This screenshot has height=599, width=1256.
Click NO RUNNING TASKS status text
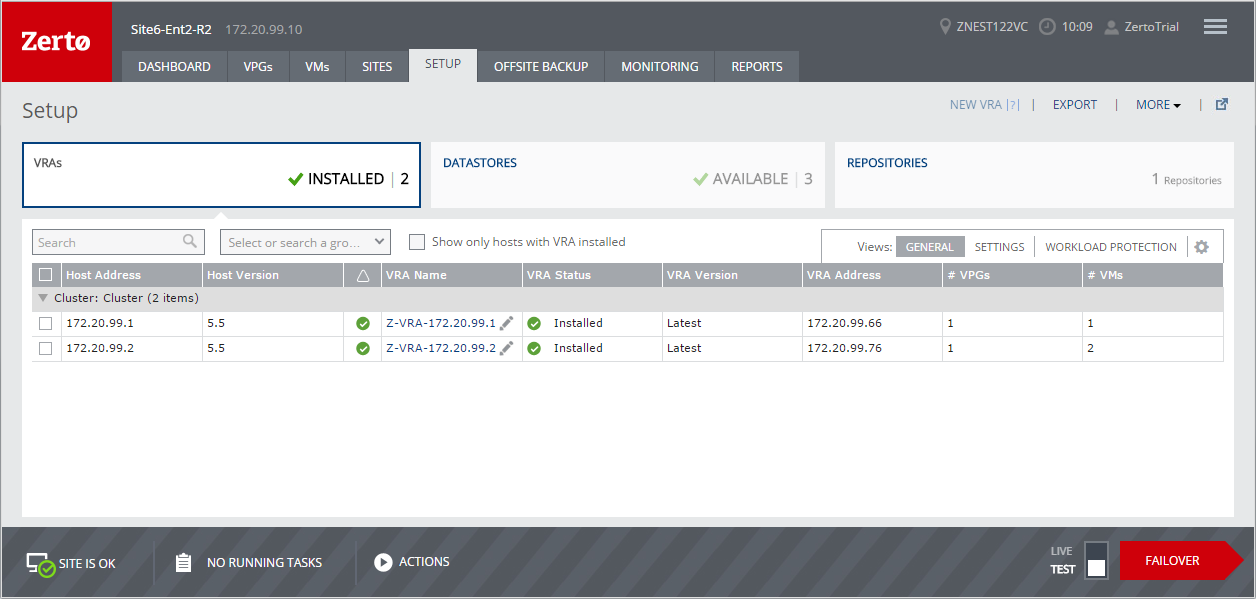(264, 563)
